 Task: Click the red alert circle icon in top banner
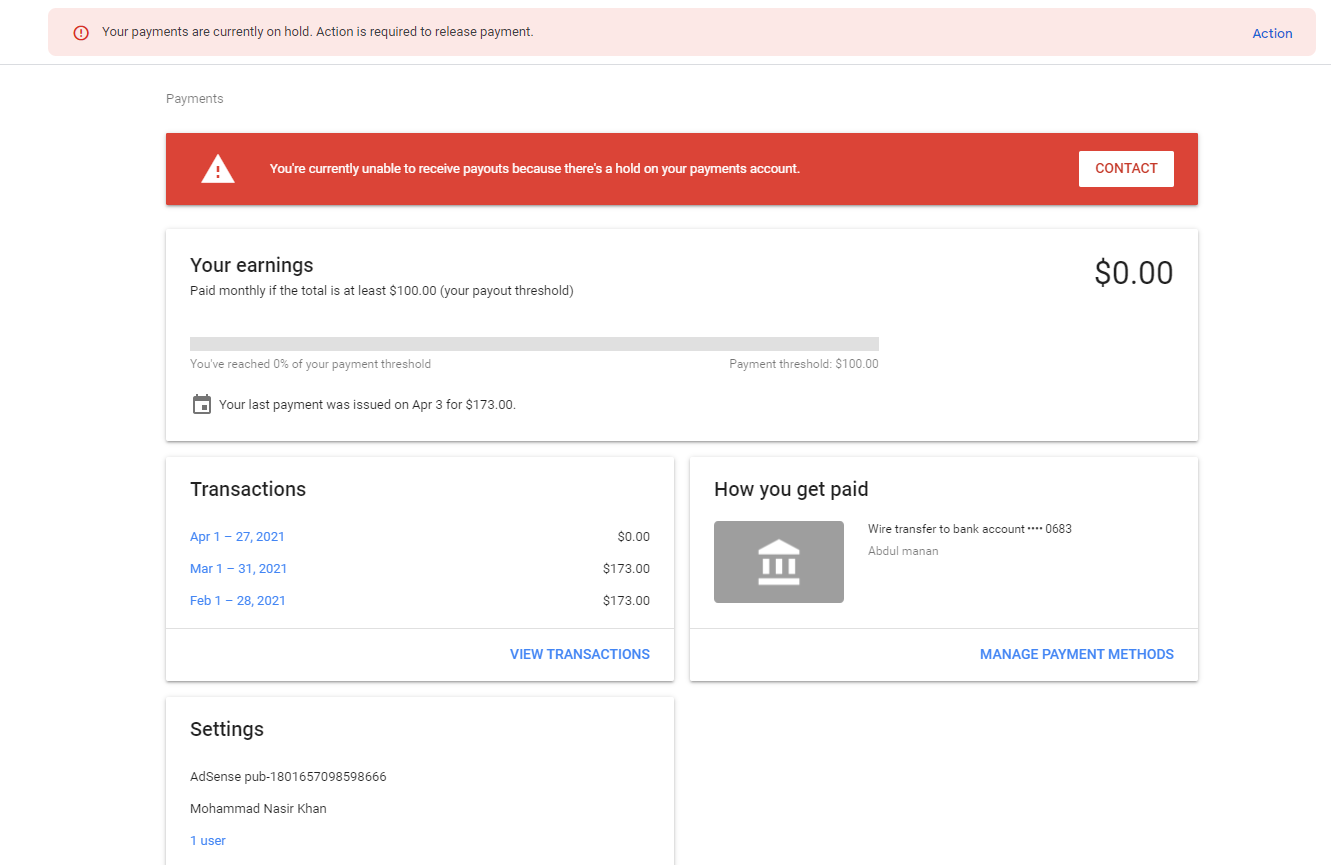81,33
